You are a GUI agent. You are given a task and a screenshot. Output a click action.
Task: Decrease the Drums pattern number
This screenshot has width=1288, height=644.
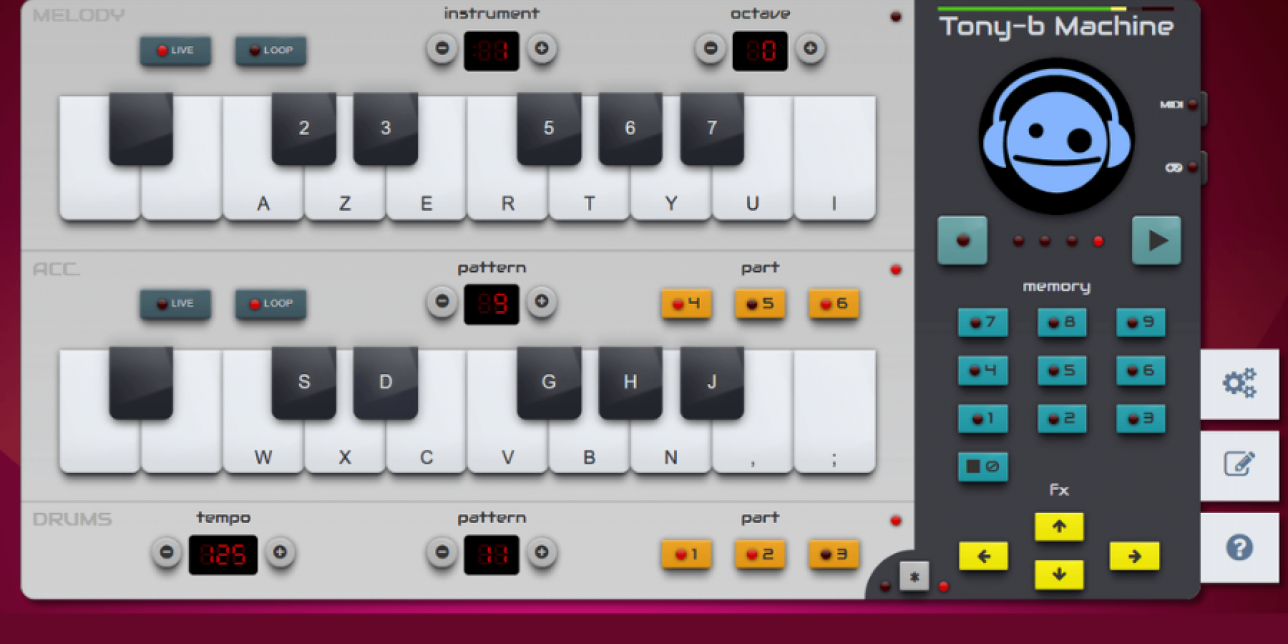pyautogui.click(x=442, y=553)
